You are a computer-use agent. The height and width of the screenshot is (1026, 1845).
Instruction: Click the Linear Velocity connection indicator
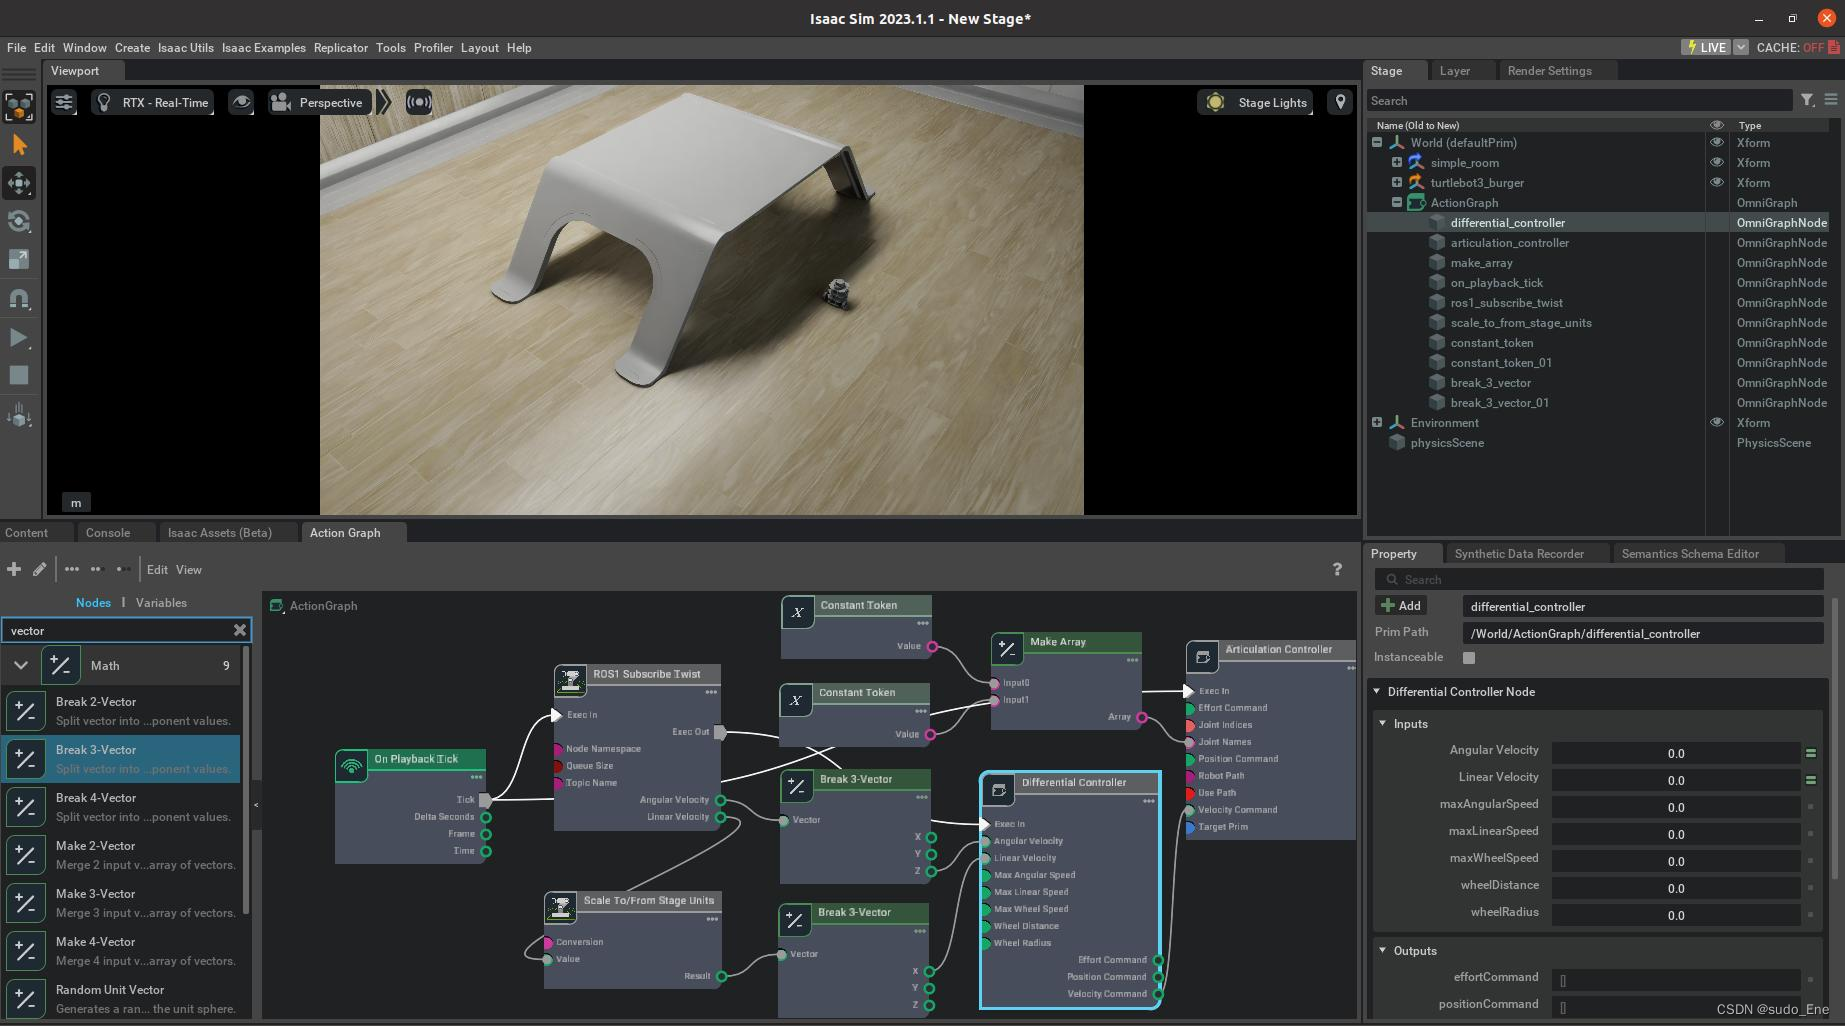coord(1810,780)
